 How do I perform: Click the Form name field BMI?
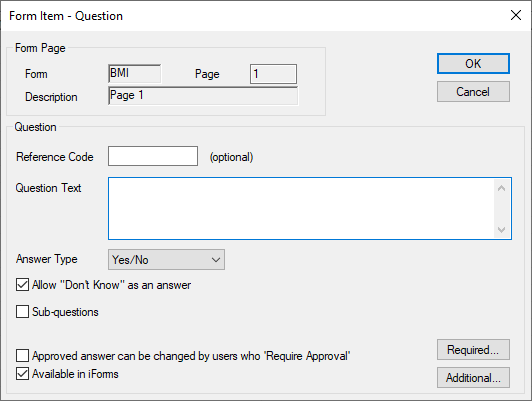pos(135,74)
